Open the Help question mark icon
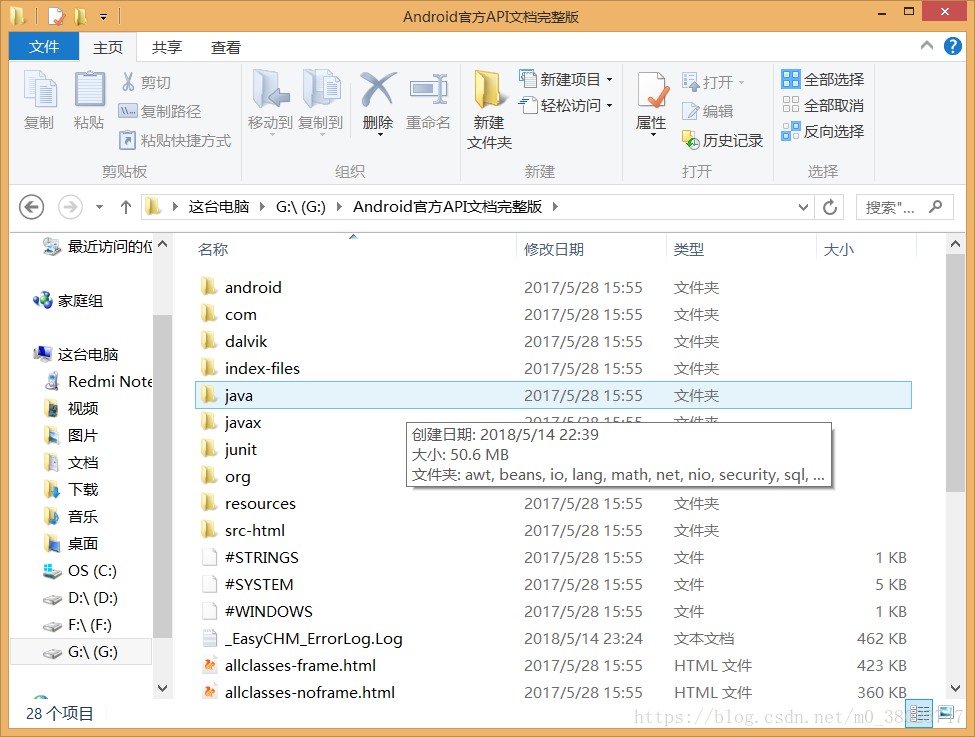This screenshot has height=737, width=975. pyautogui.click(x=953, y=46)
